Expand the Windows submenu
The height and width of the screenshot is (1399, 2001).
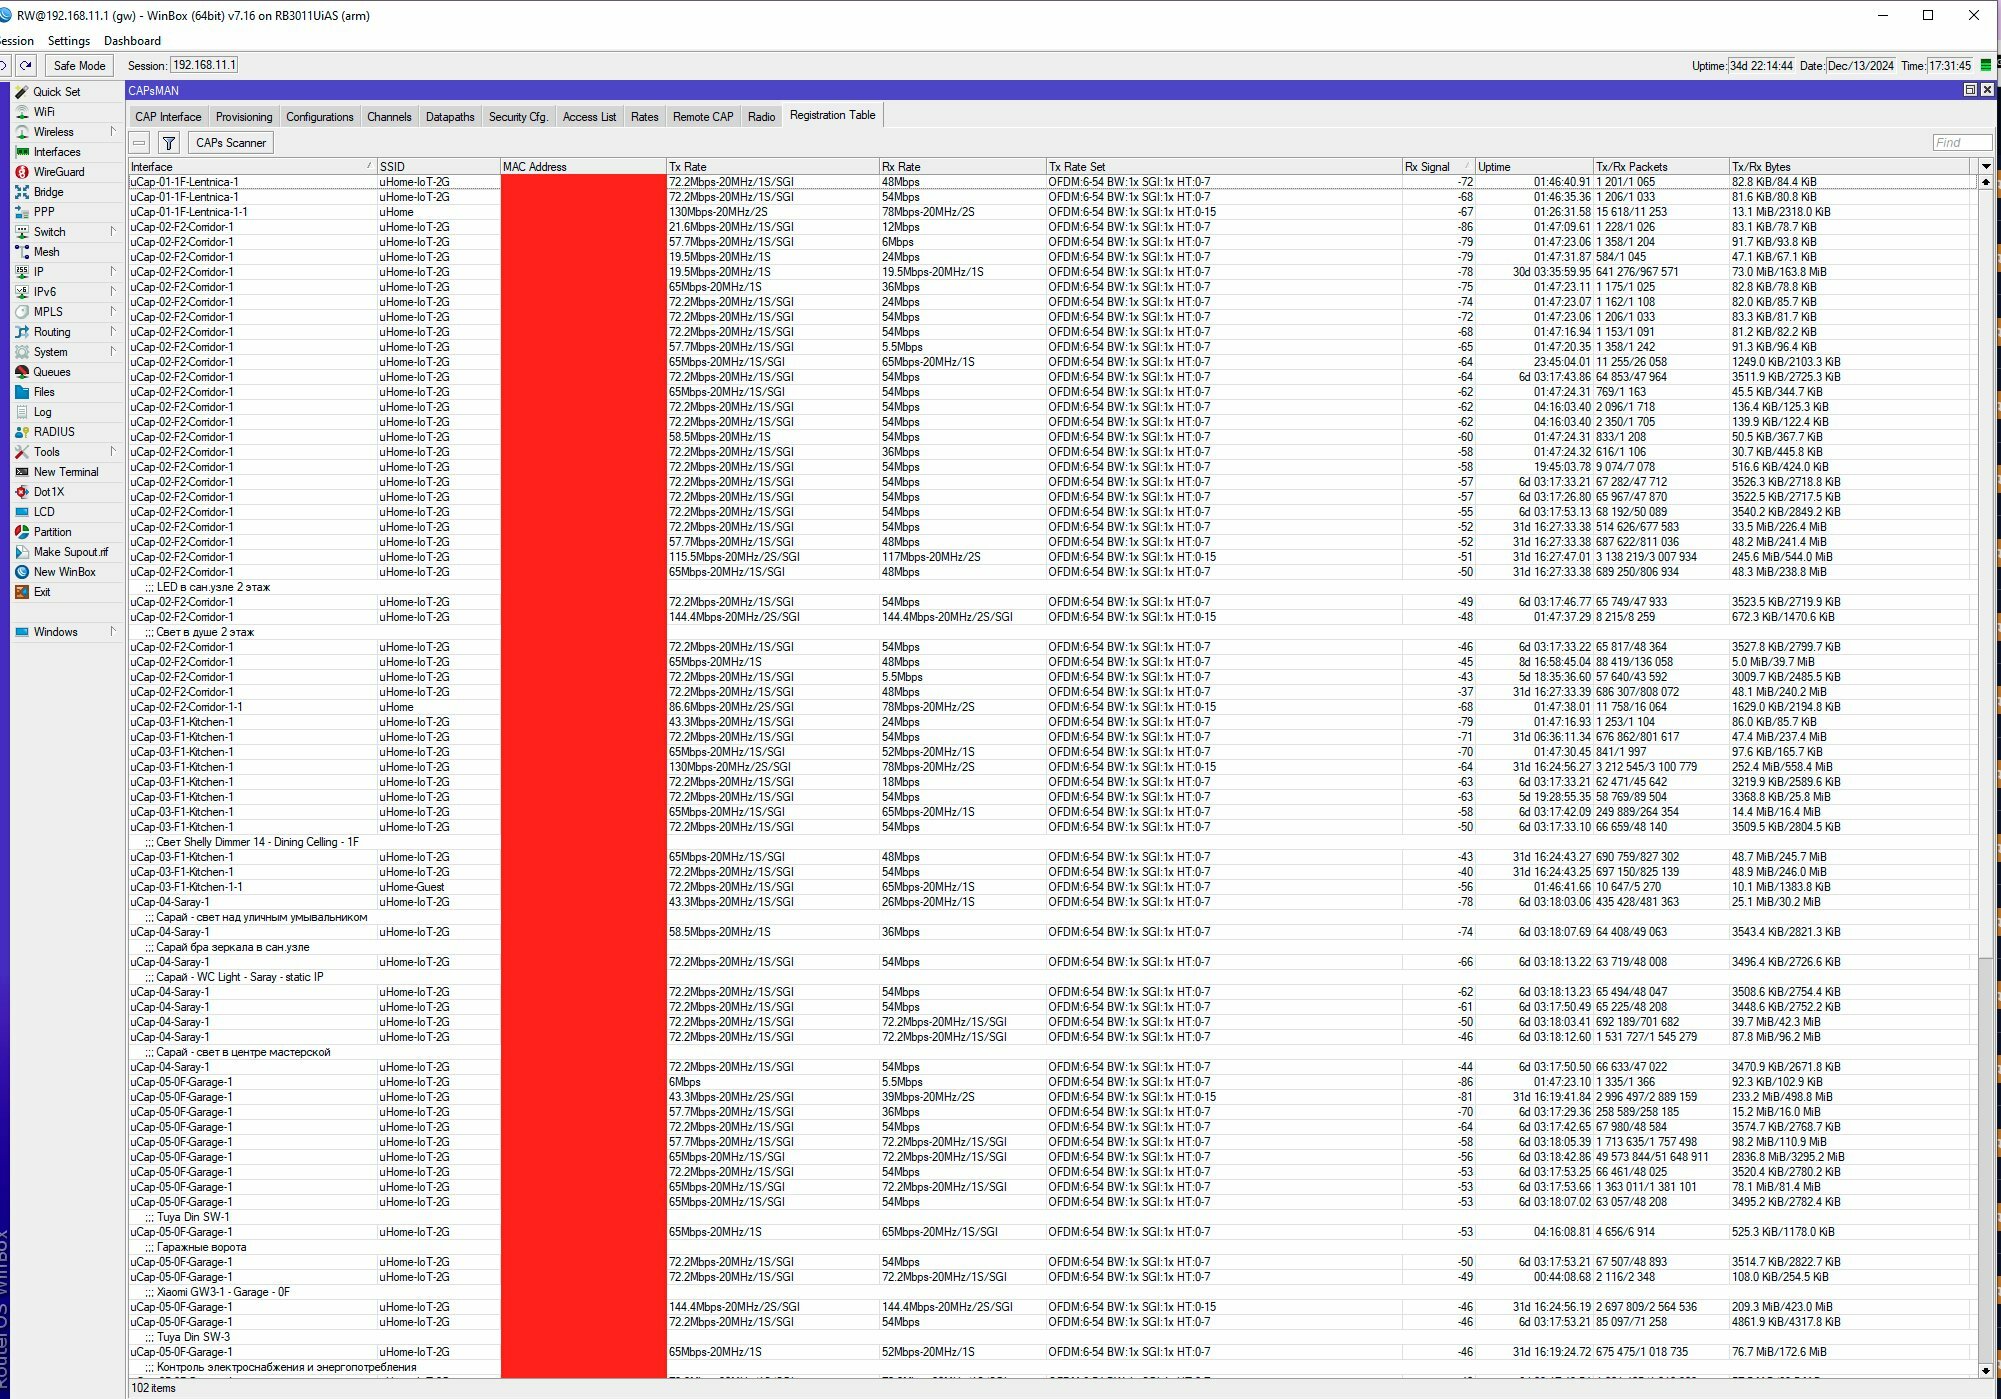pos(113,631)
